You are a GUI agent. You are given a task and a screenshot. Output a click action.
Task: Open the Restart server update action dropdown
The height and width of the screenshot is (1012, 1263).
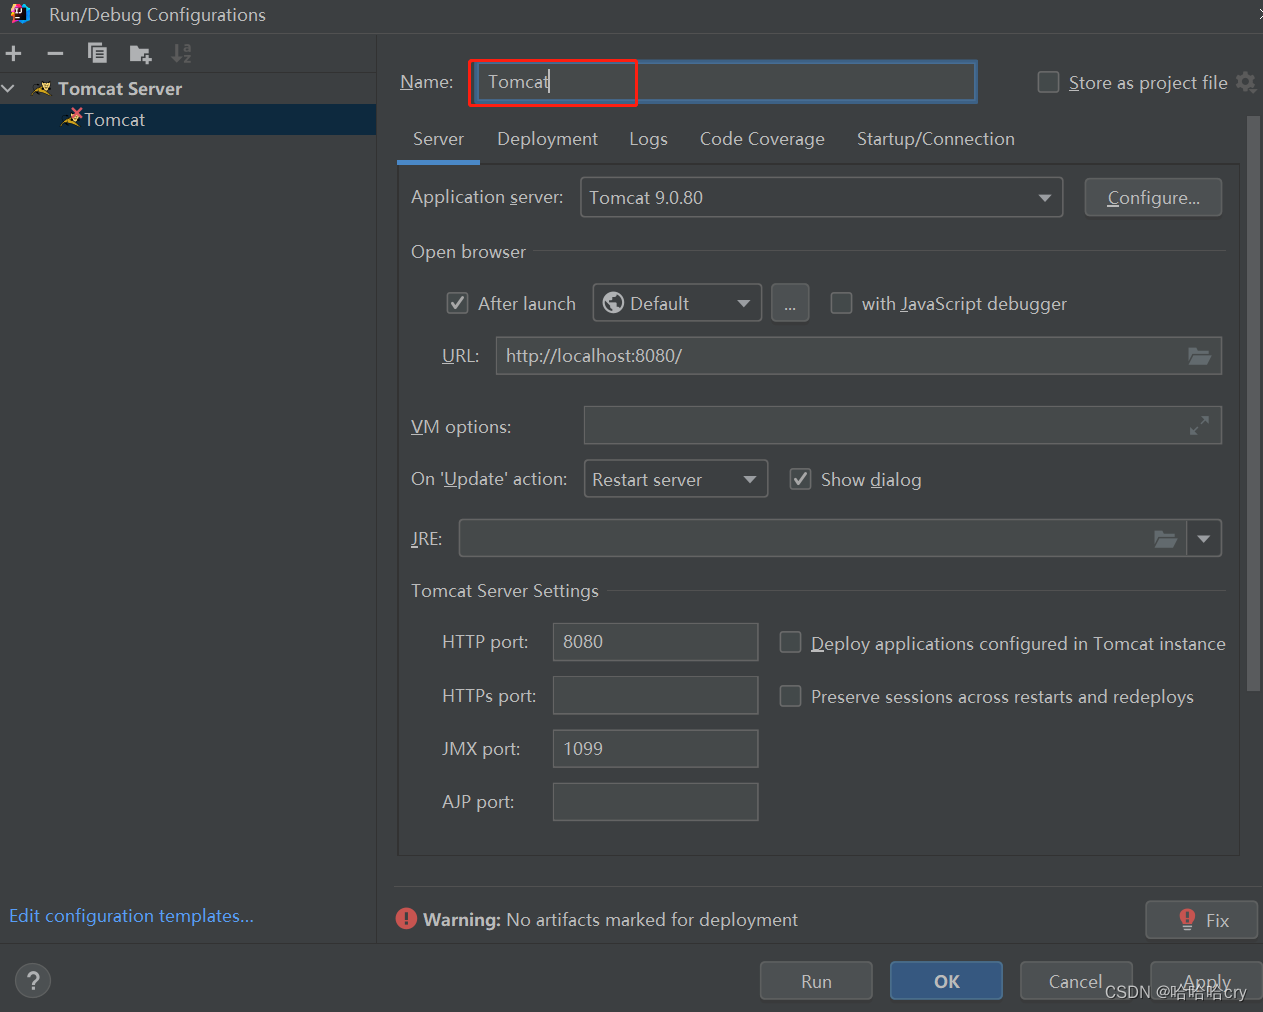pos(675,479)
